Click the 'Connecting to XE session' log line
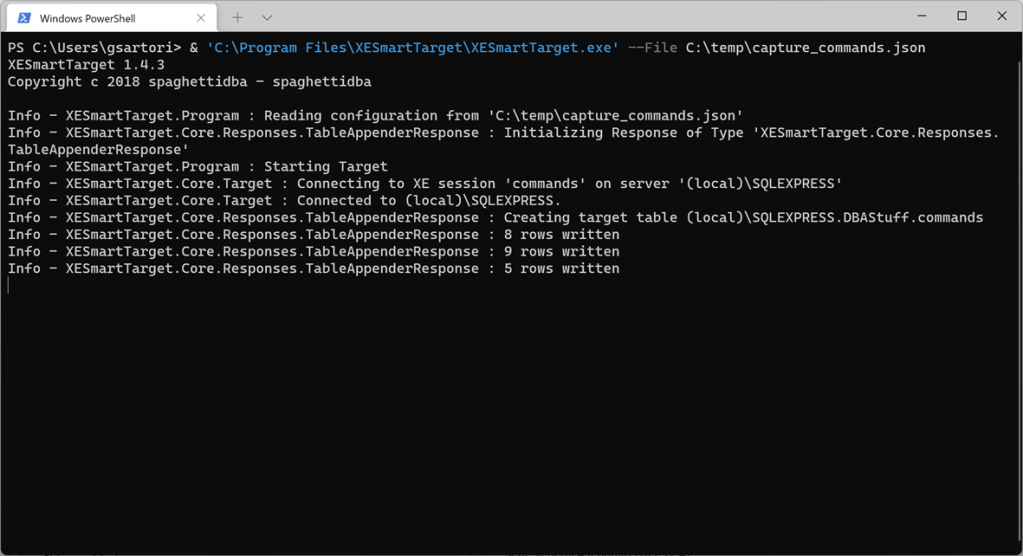 [x=425, y=184]
